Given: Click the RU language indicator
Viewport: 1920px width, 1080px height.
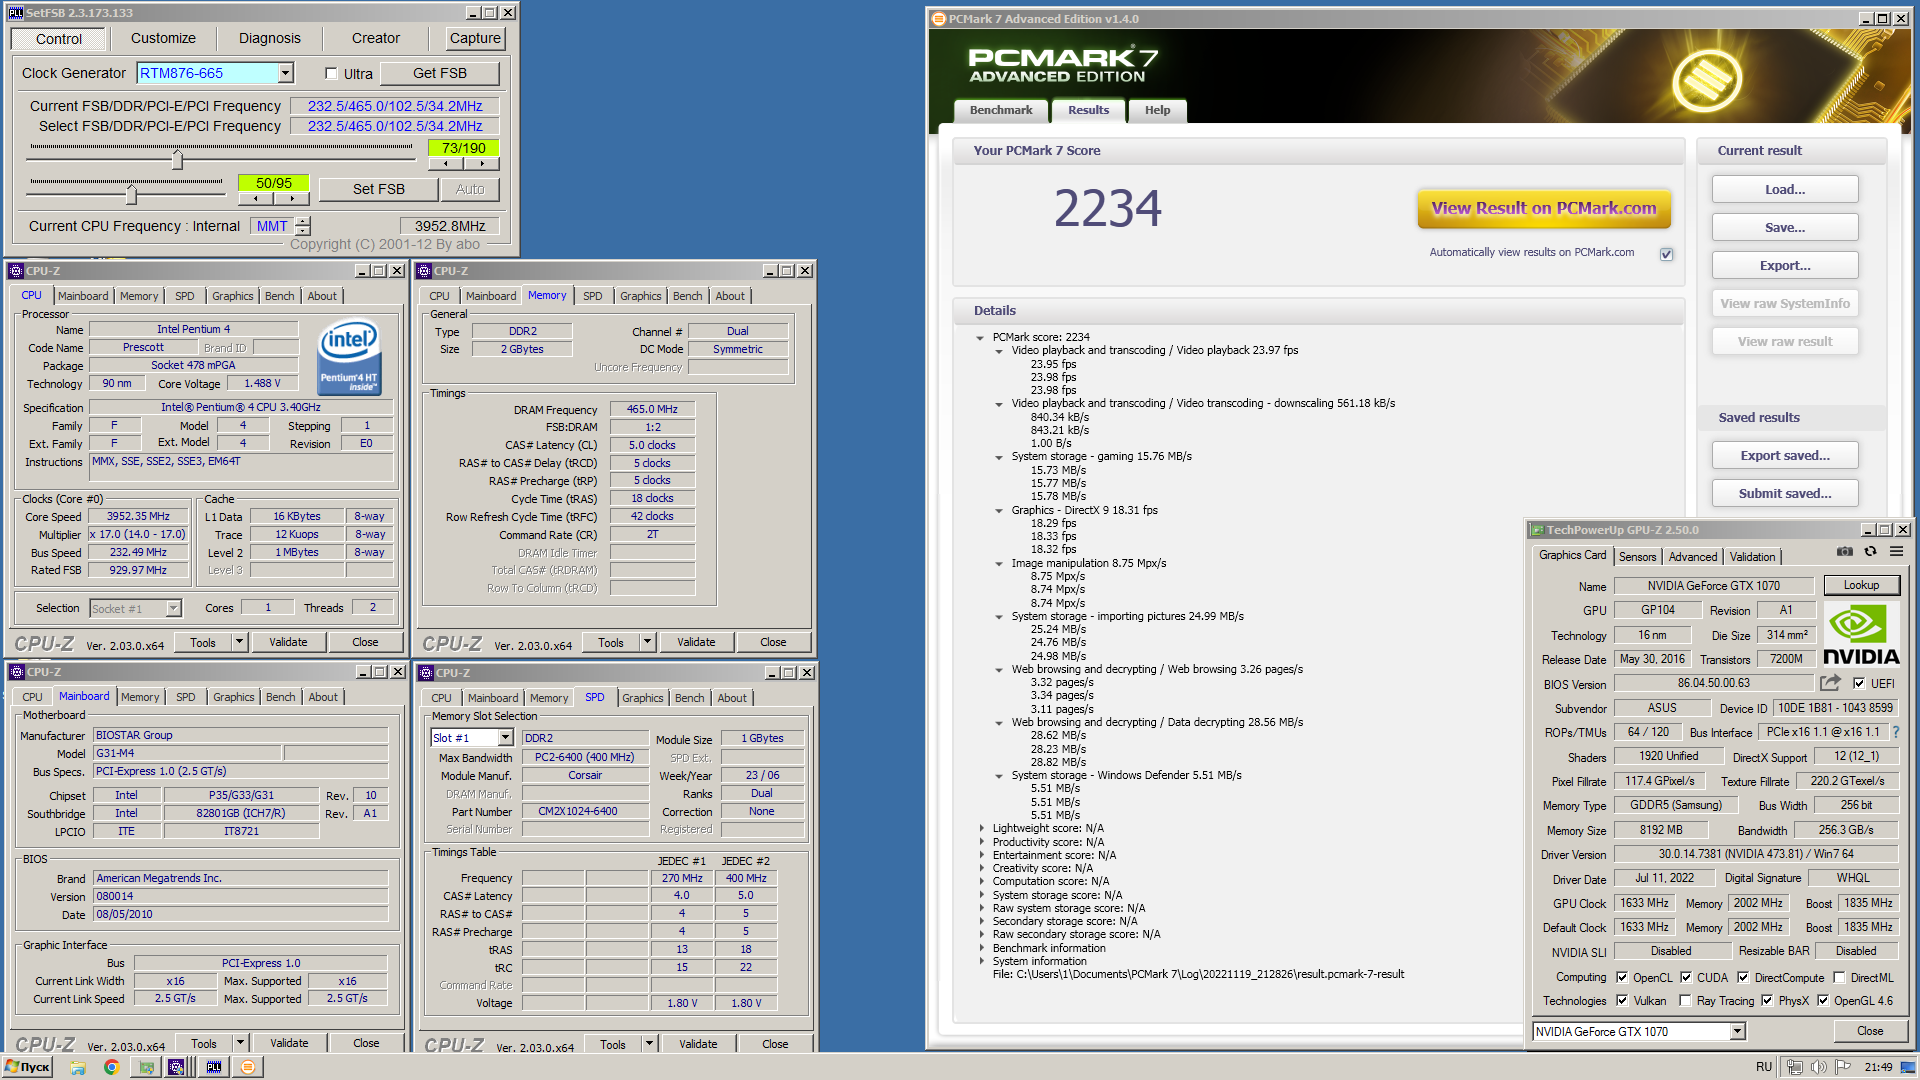Looking at the screenshot, I should point(1764,1067).
